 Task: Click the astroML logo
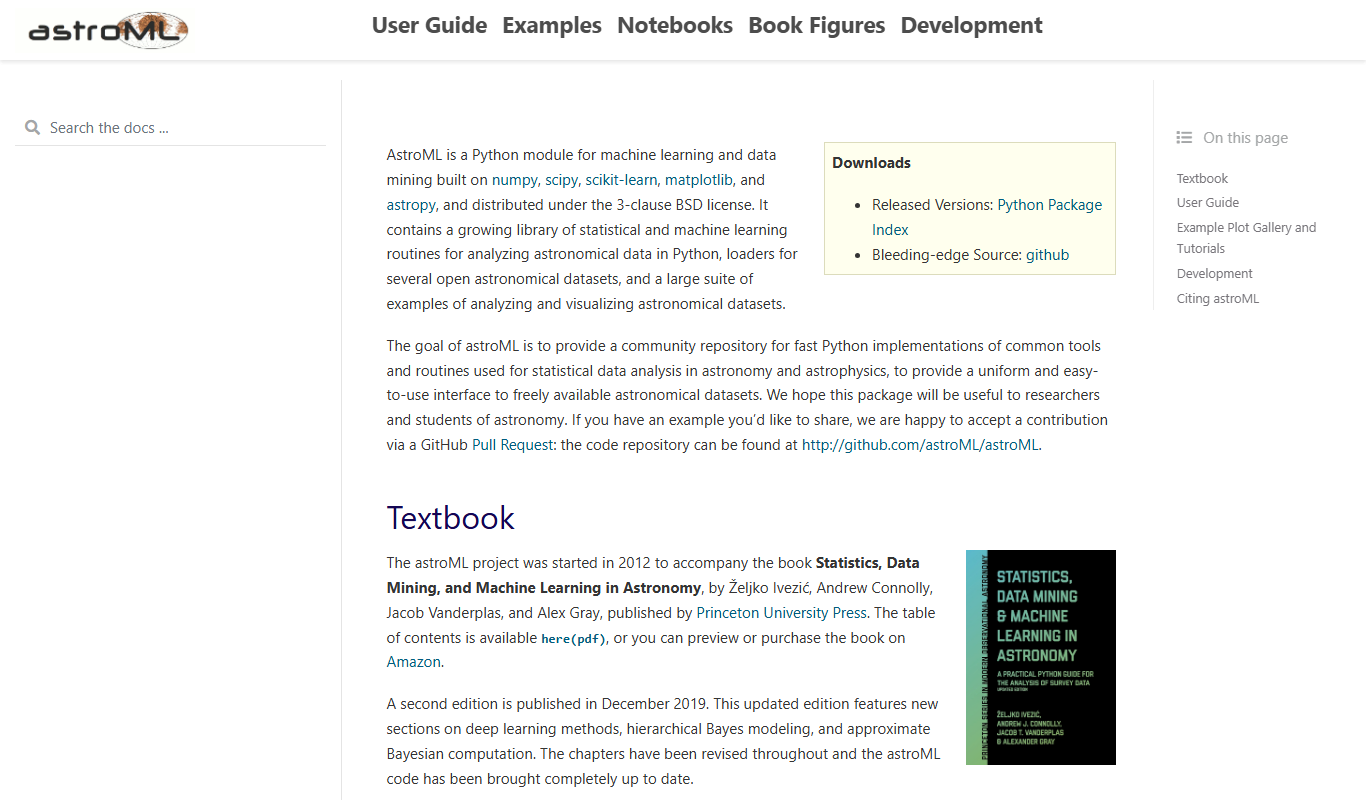(x=108, y=31)
